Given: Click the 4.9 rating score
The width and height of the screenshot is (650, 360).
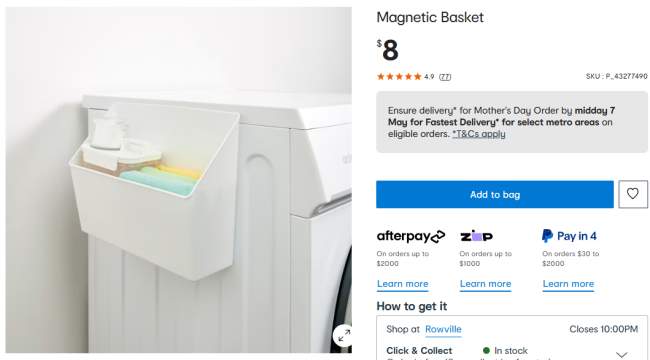Looking at the screenshot, I should pyautogui.click(x=429, y=77).
